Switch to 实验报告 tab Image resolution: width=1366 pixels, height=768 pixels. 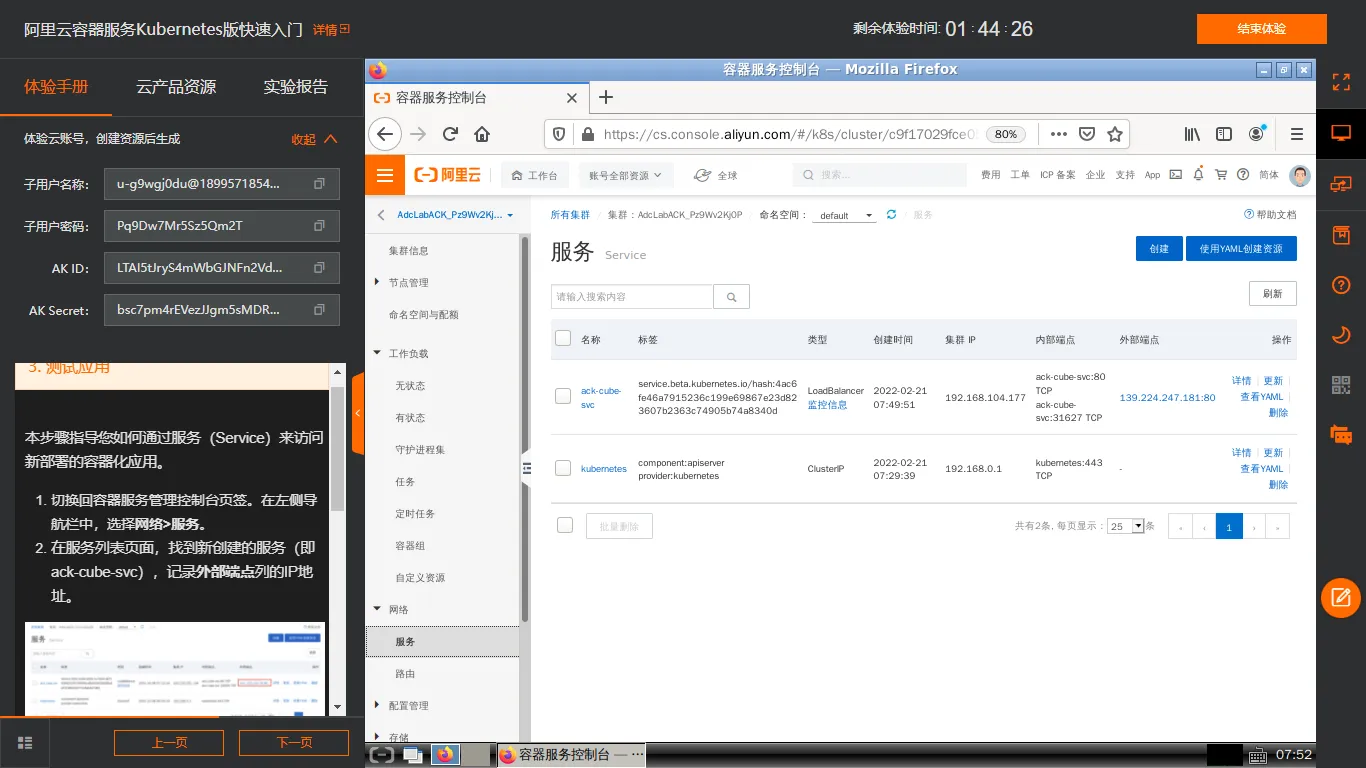point(296,87)
